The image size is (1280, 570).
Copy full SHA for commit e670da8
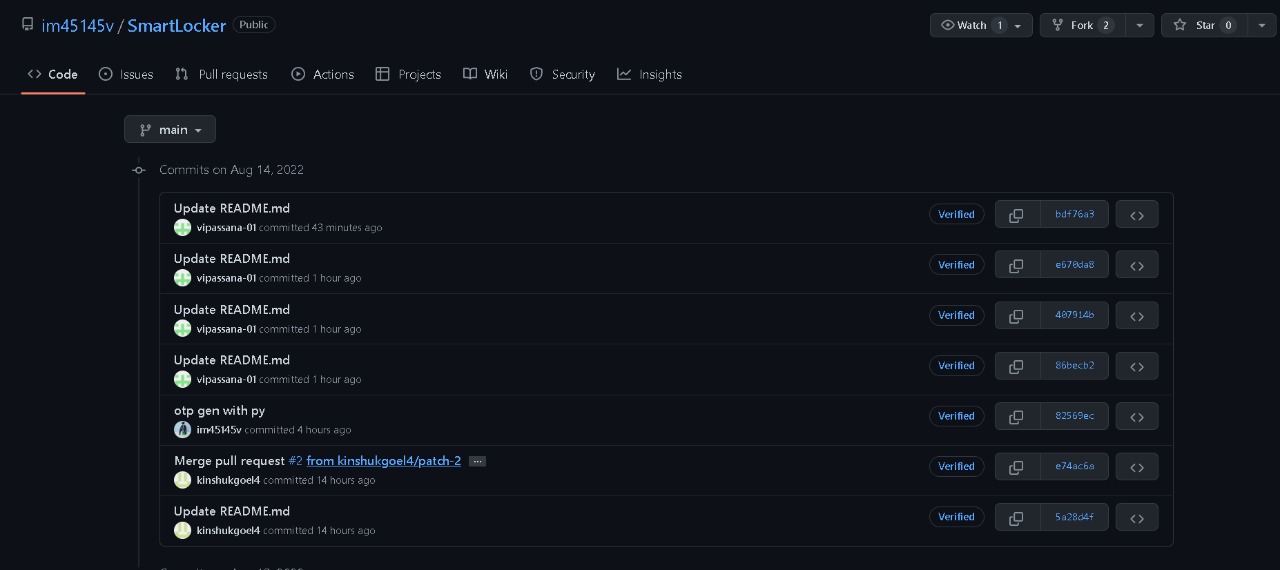[x=1017, y=265]
